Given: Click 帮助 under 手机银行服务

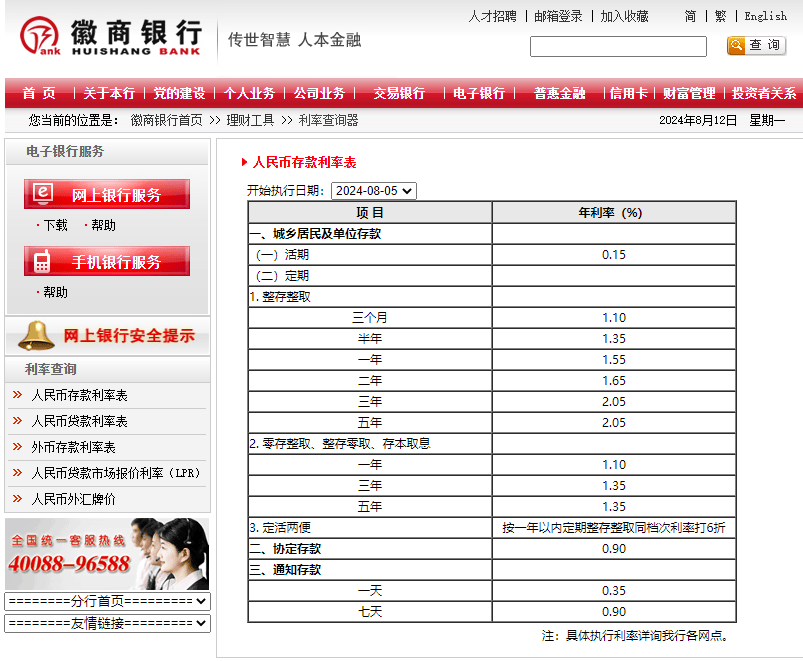Looking at the screenshot, I should (55, 292).
